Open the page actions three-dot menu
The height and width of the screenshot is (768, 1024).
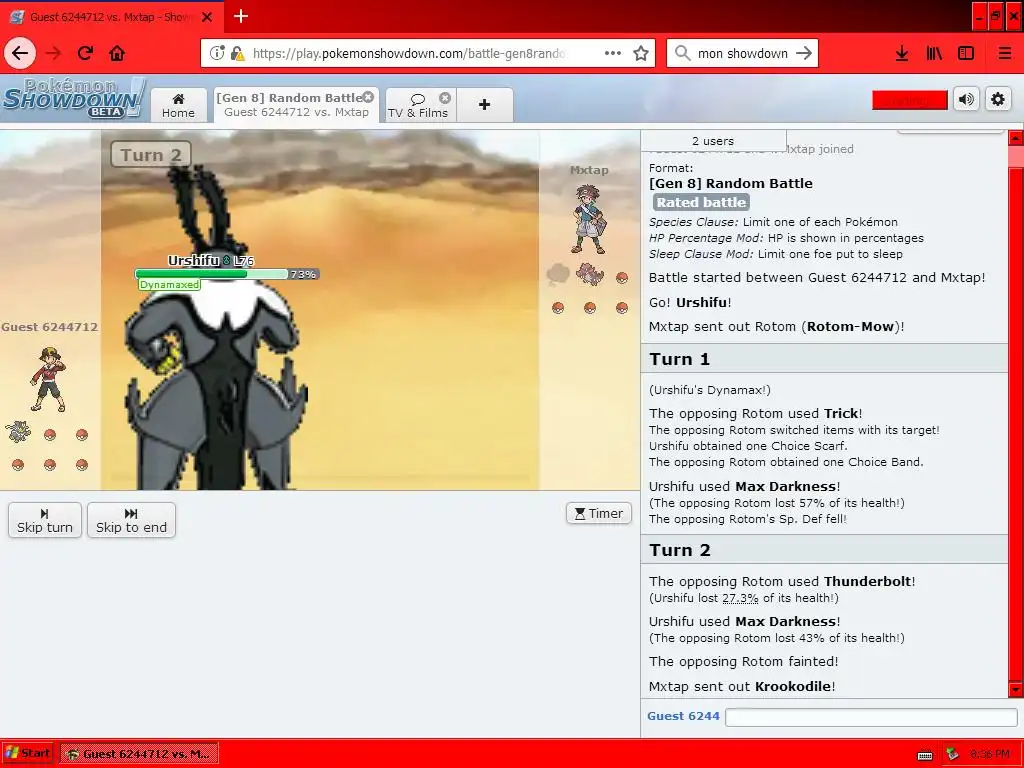click(613, 54)
